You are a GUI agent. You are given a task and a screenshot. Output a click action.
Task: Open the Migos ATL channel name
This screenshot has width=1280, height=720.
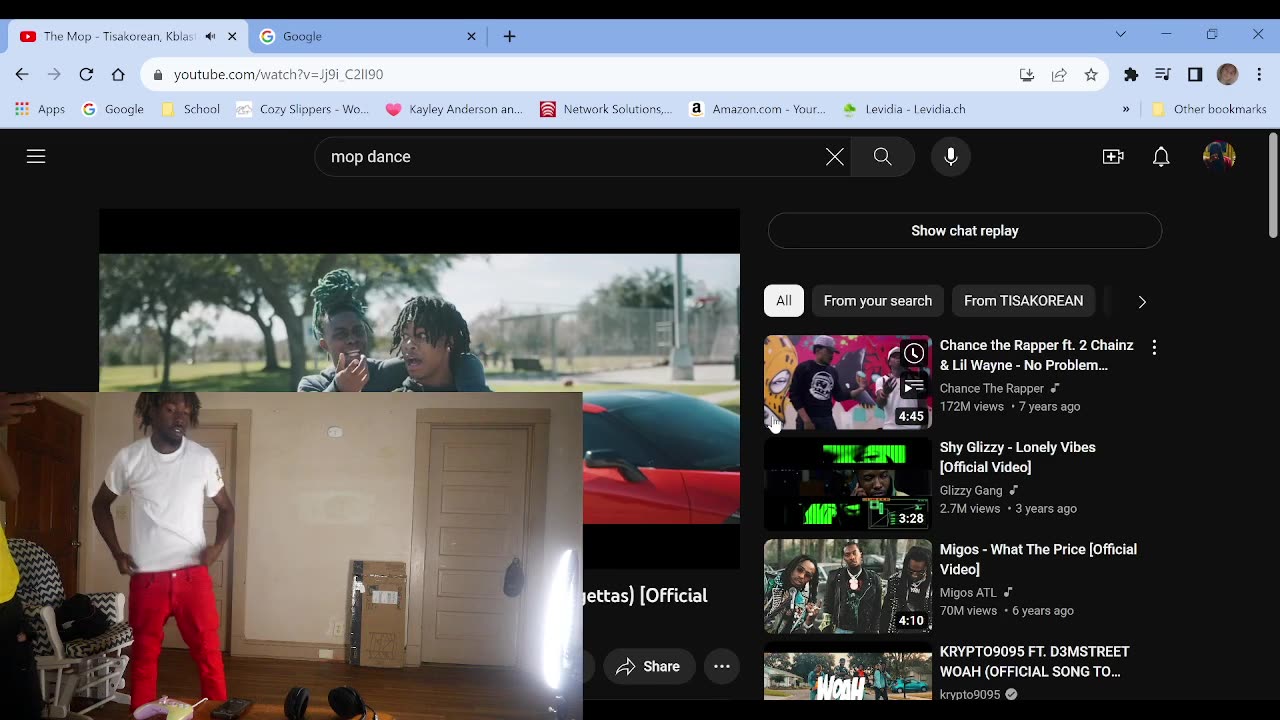[x=968, y=592]
